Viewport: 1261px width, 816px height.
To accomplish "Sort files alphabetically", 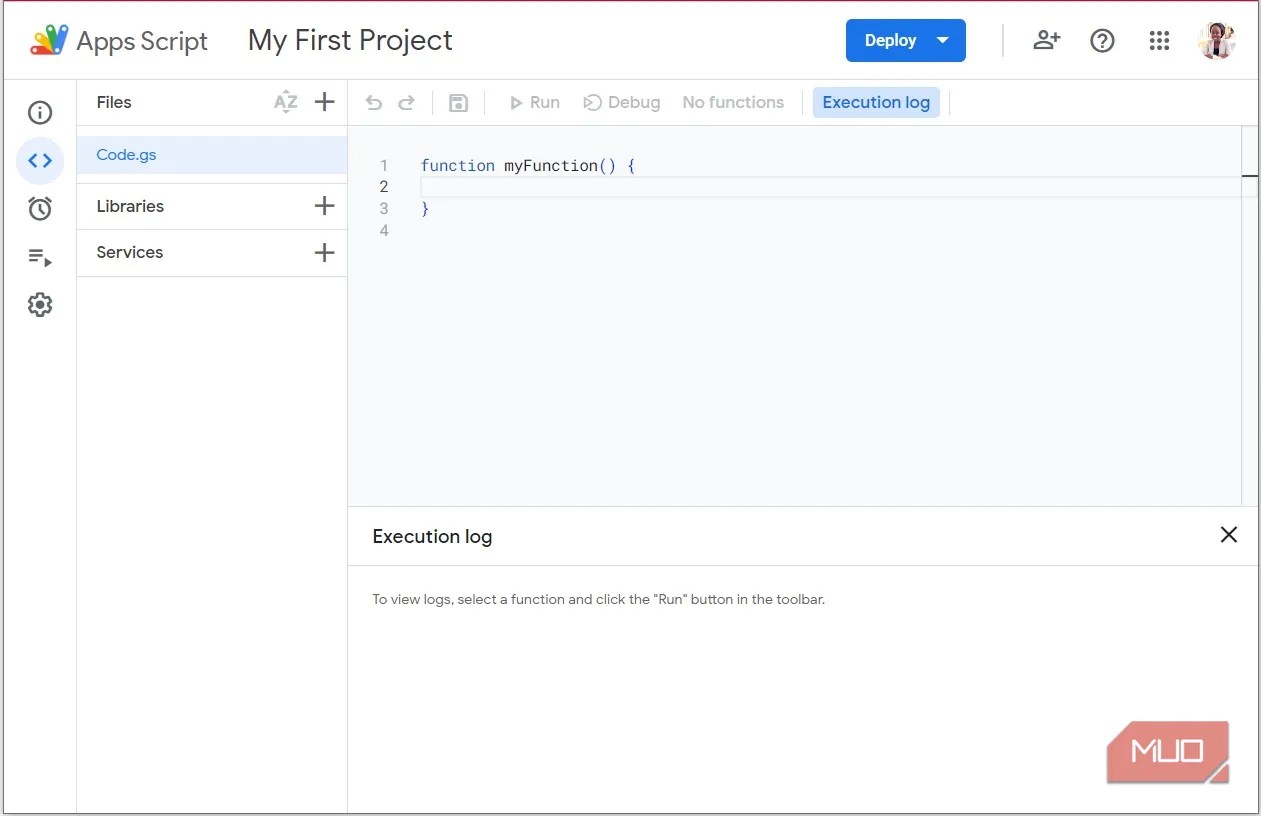I will (x=286, y=102).
